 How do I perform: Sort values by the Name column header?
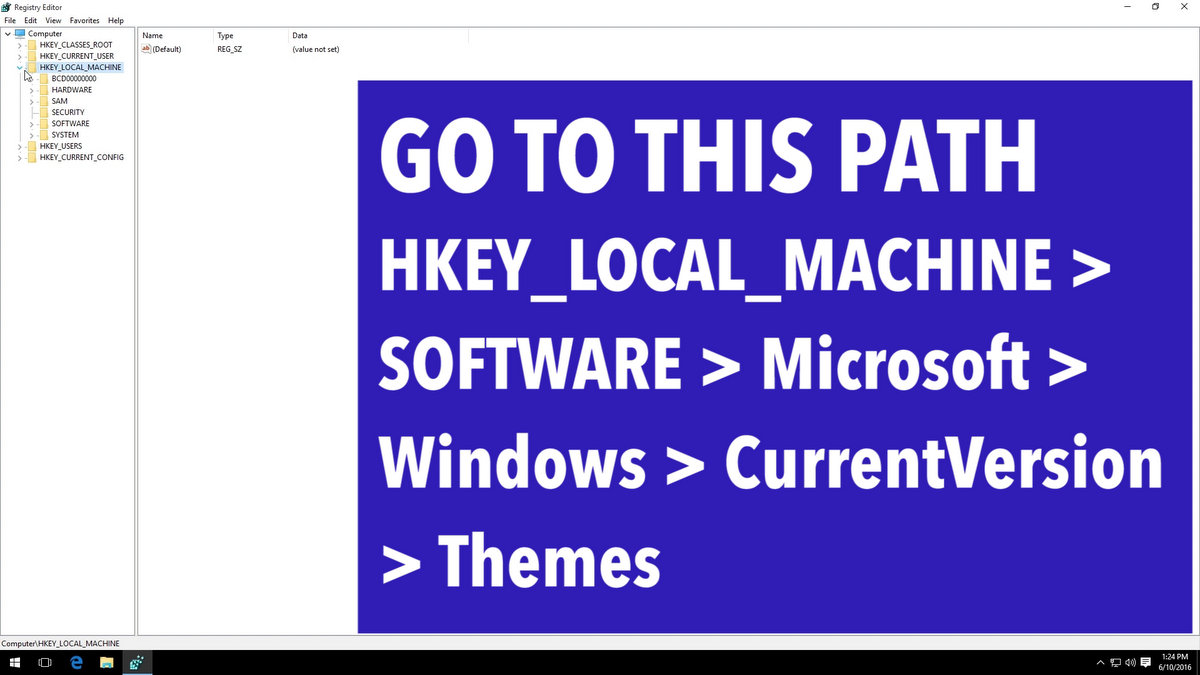click(175, 35)
